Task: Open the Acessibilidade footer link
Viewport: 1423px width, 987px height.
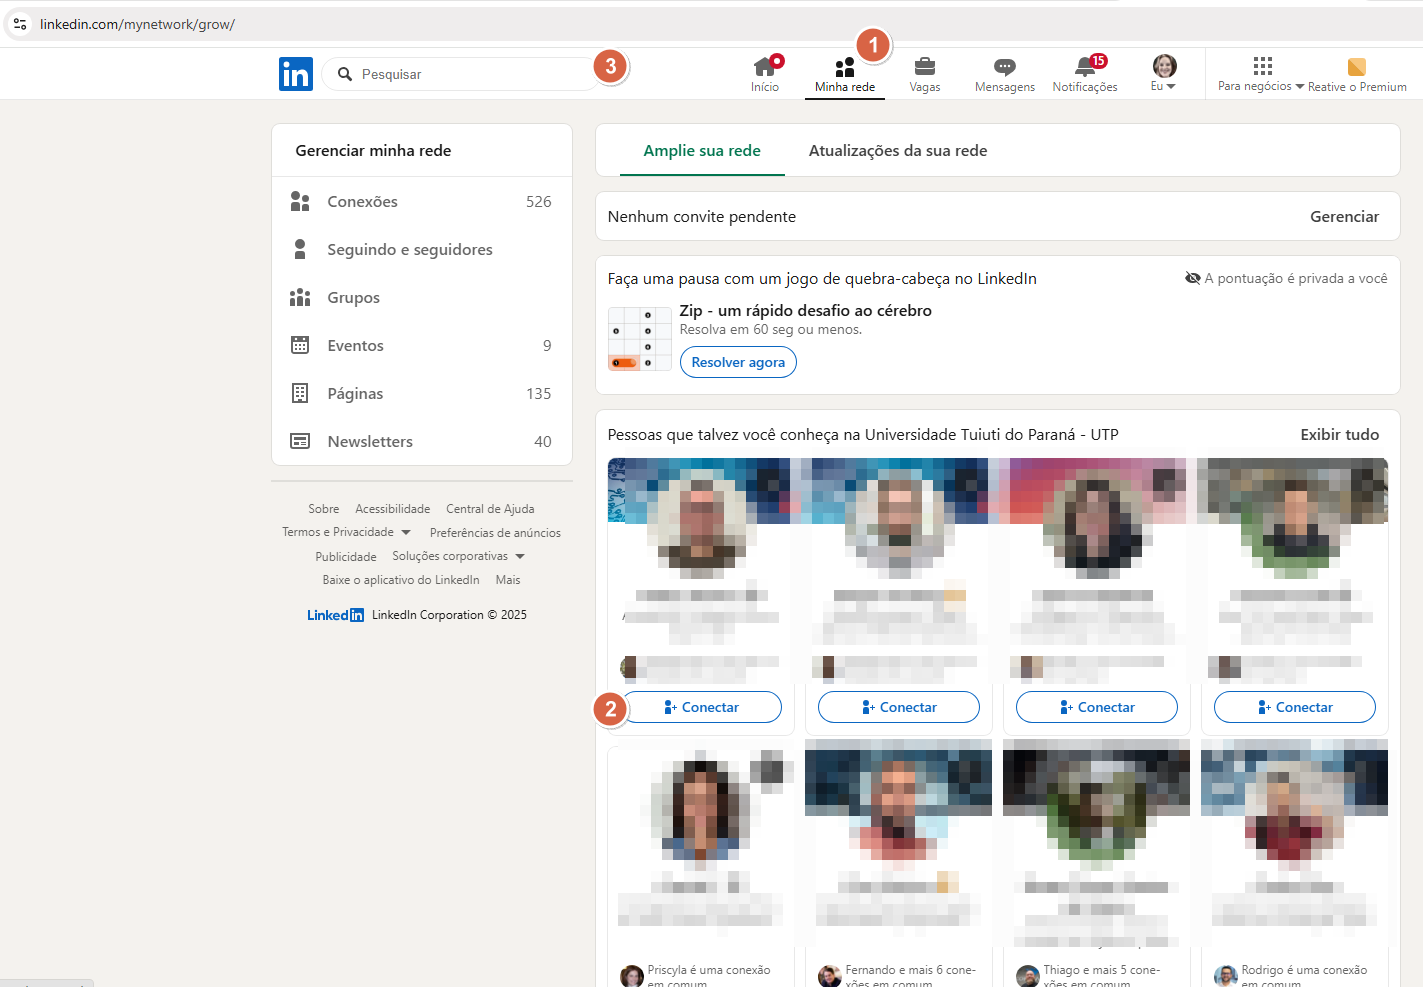Action: pos(393,509)
